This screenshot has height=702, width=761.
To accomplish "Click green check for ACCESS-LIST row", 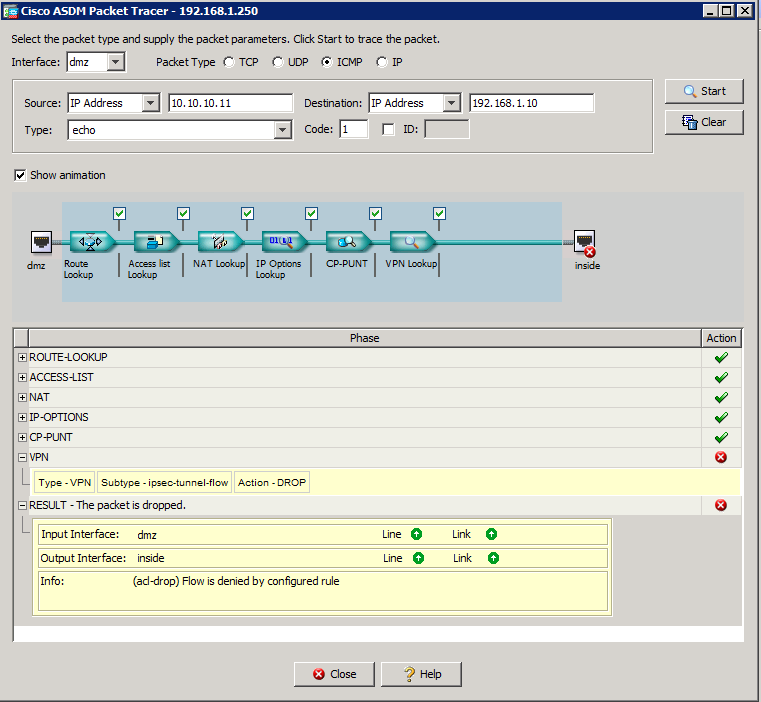I will (x=721, y=378).
